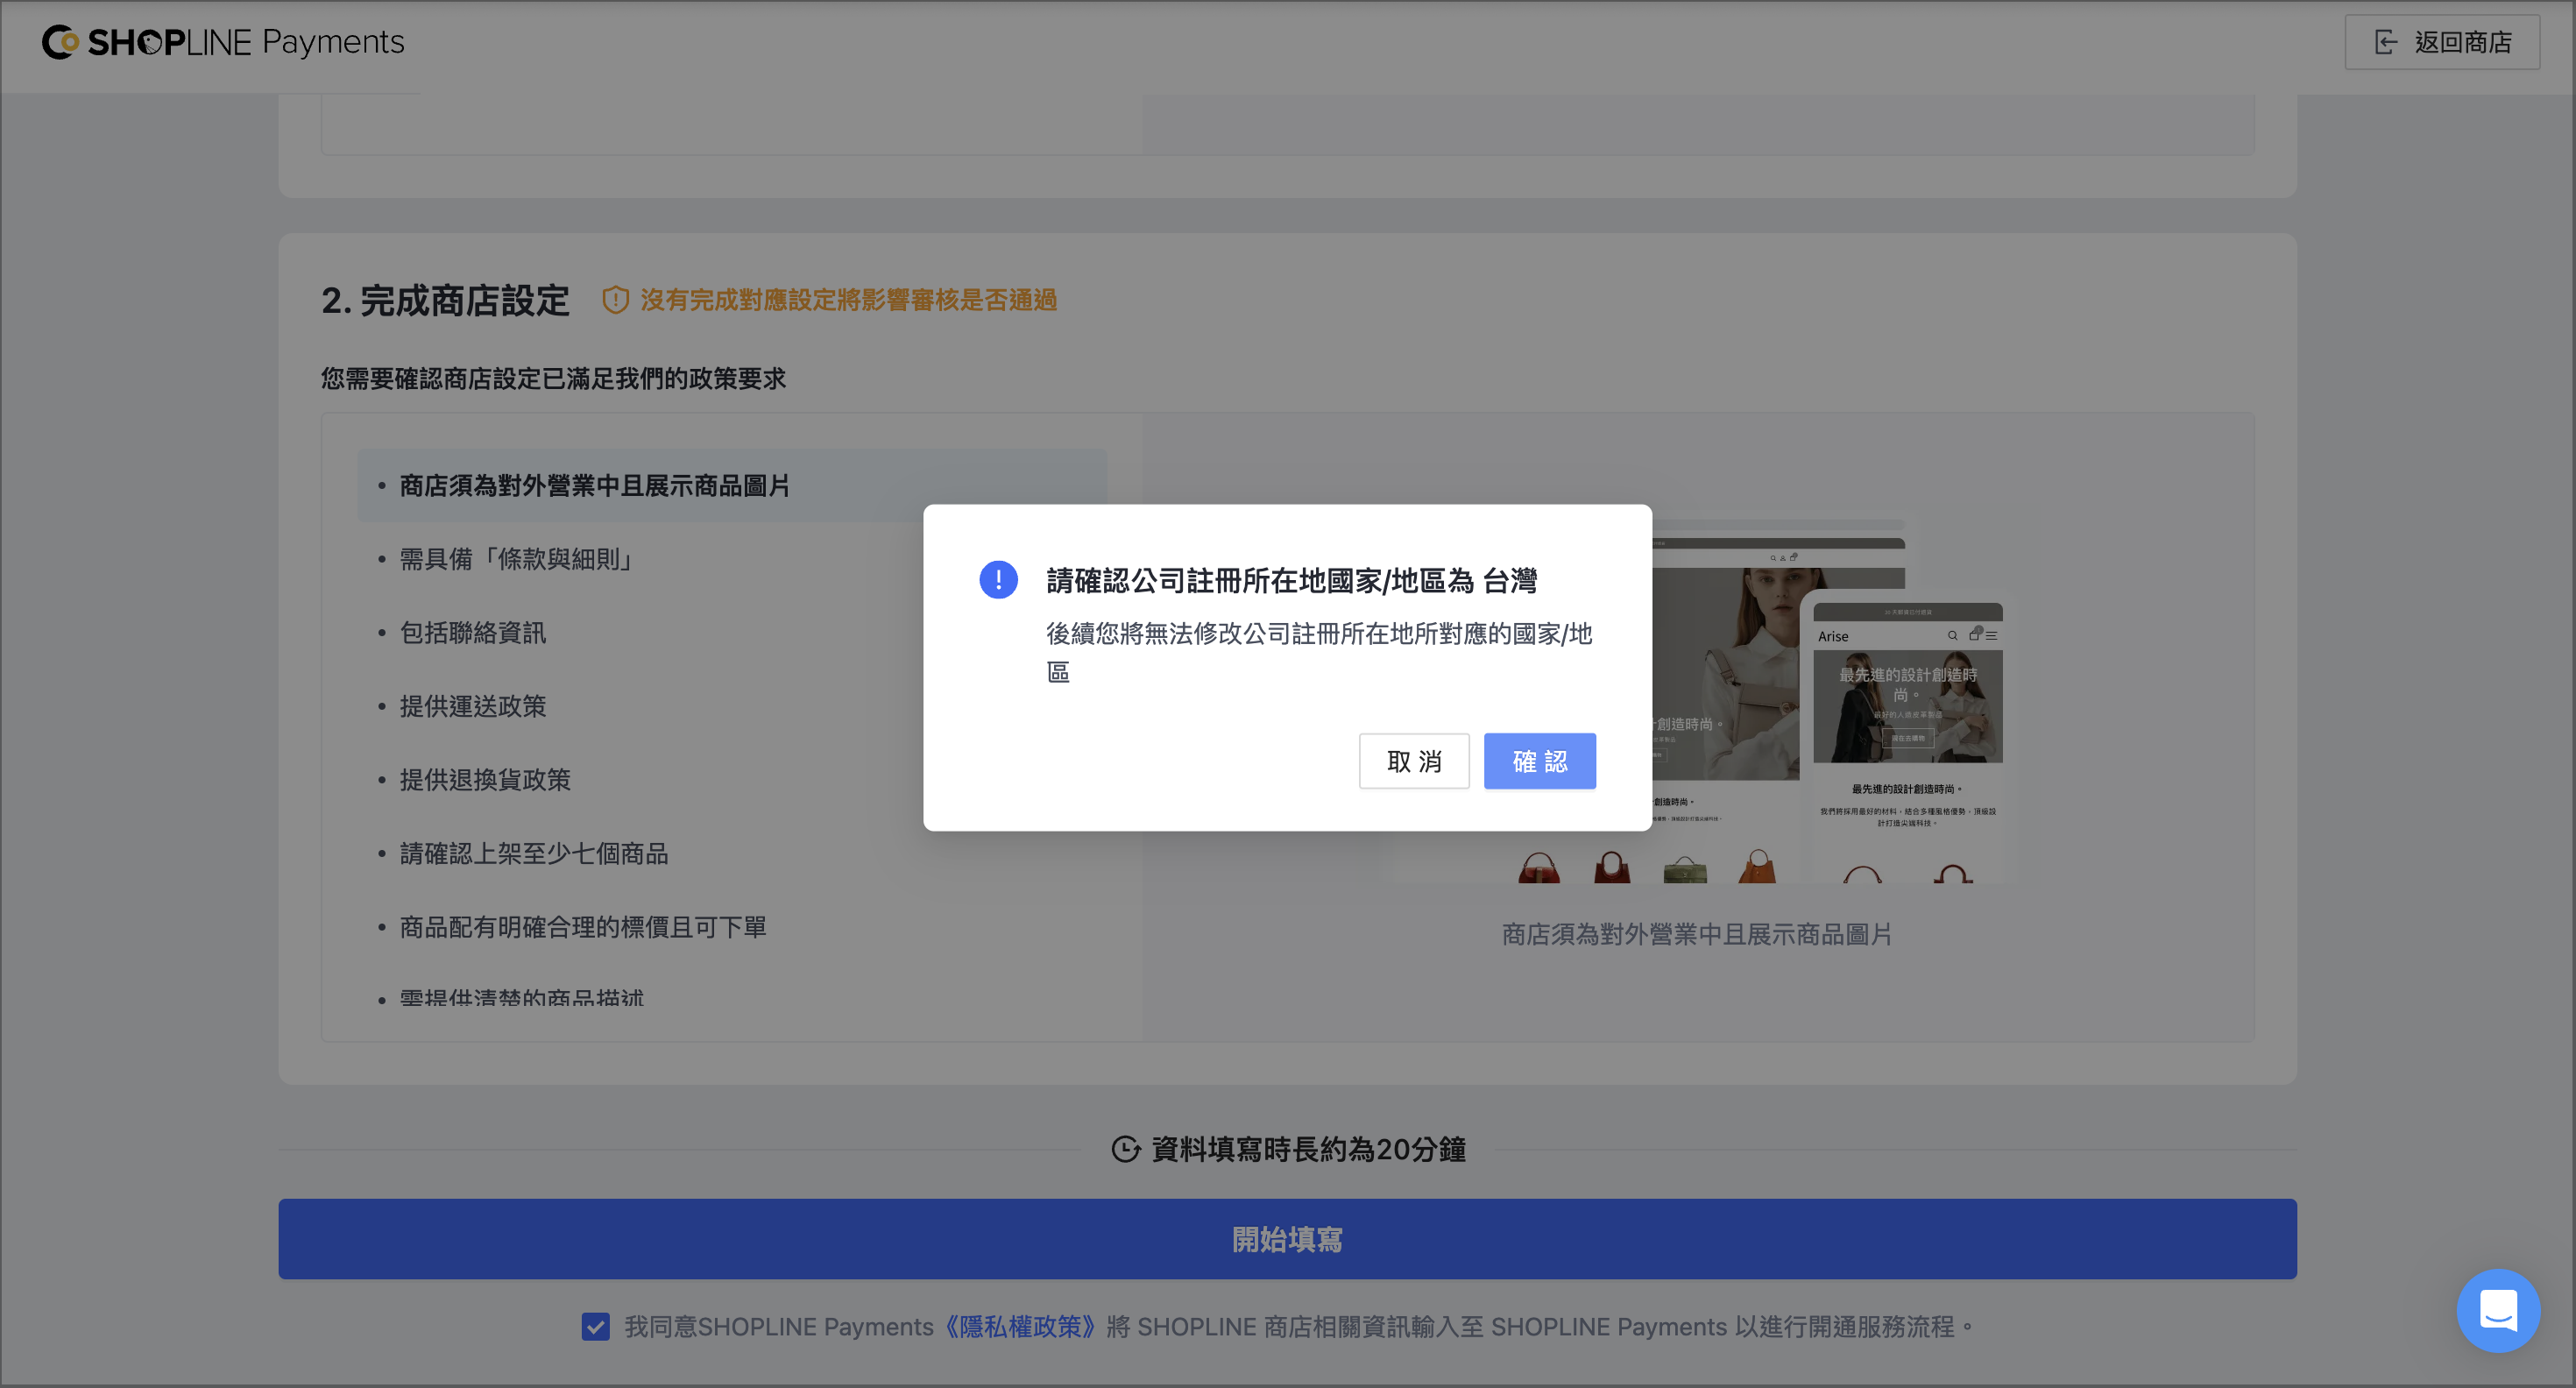Click the 資料填寫時長約為20分鐘 text
The image size is (2576, 1388).
tap(1308, 1149)
